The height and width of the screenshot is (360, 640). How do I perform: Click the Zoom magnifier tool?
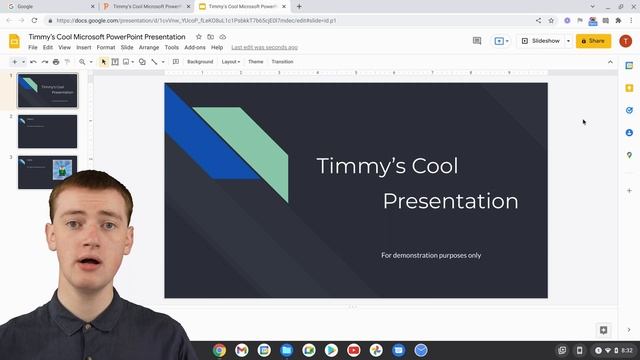point(82,62)
